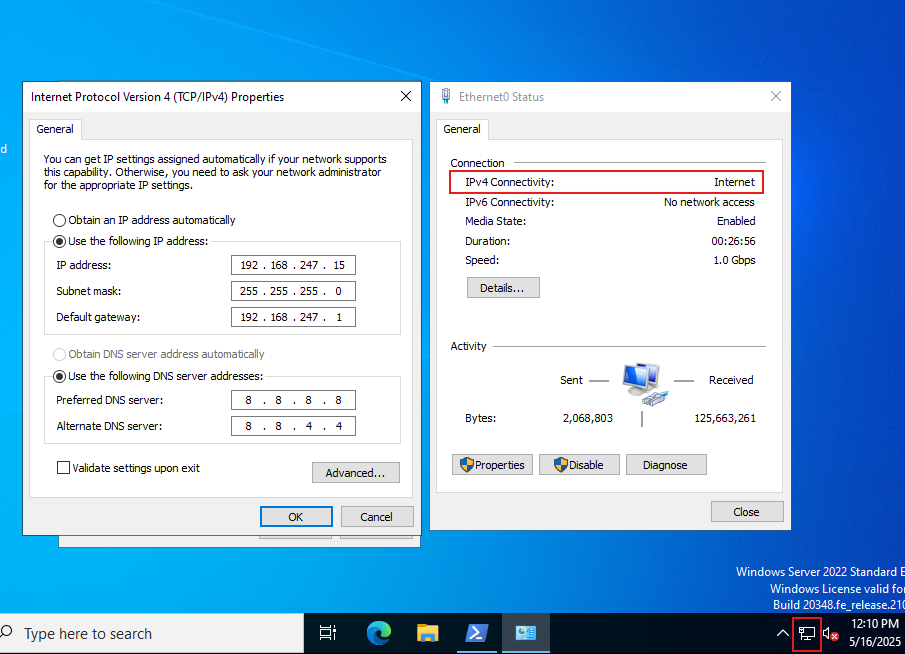Close the Ethernet0 Status window with X
This screenshot has height=654, width=905.
(x=776, y=96)
